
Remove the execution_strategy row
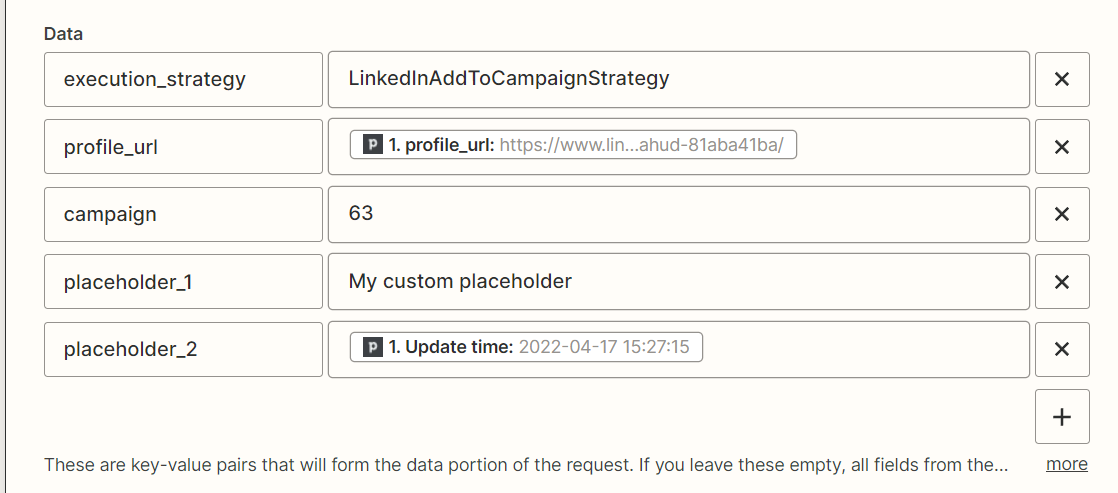[1062, 79]
